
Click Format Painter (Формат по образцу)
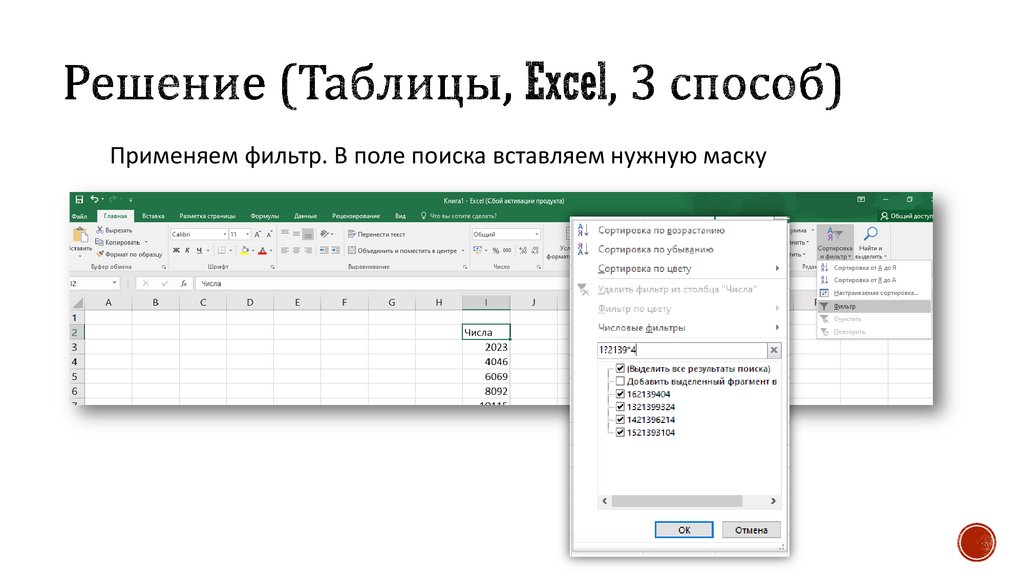pos(129,254)
